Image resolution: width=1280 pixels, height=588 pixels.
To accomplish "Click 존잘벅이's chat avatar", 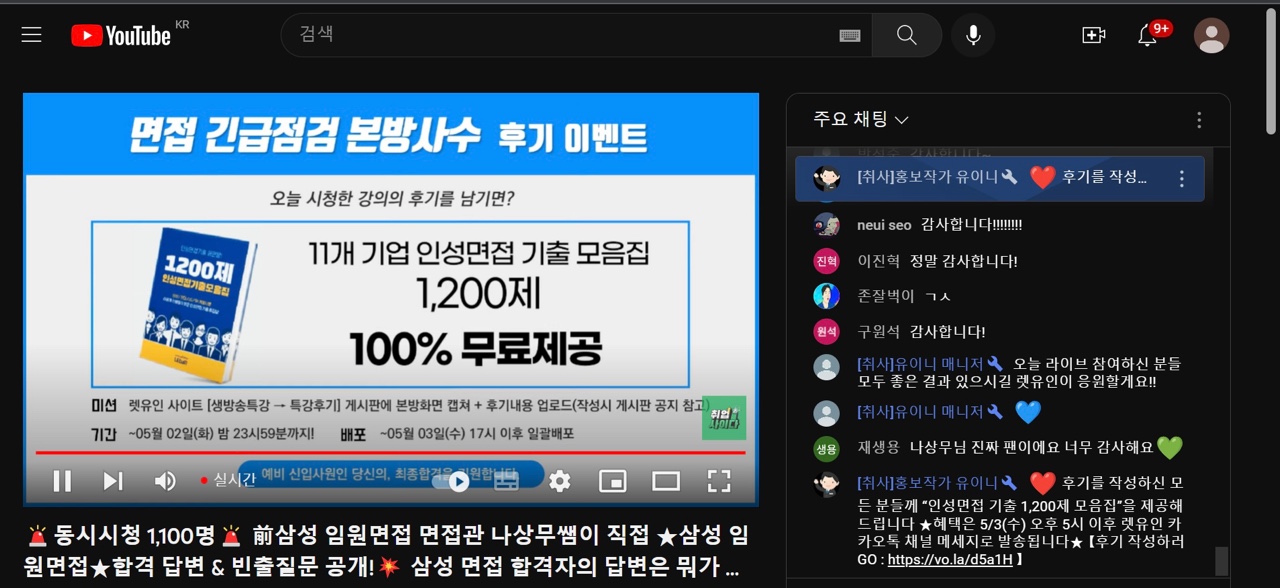I will pos(827,296).
